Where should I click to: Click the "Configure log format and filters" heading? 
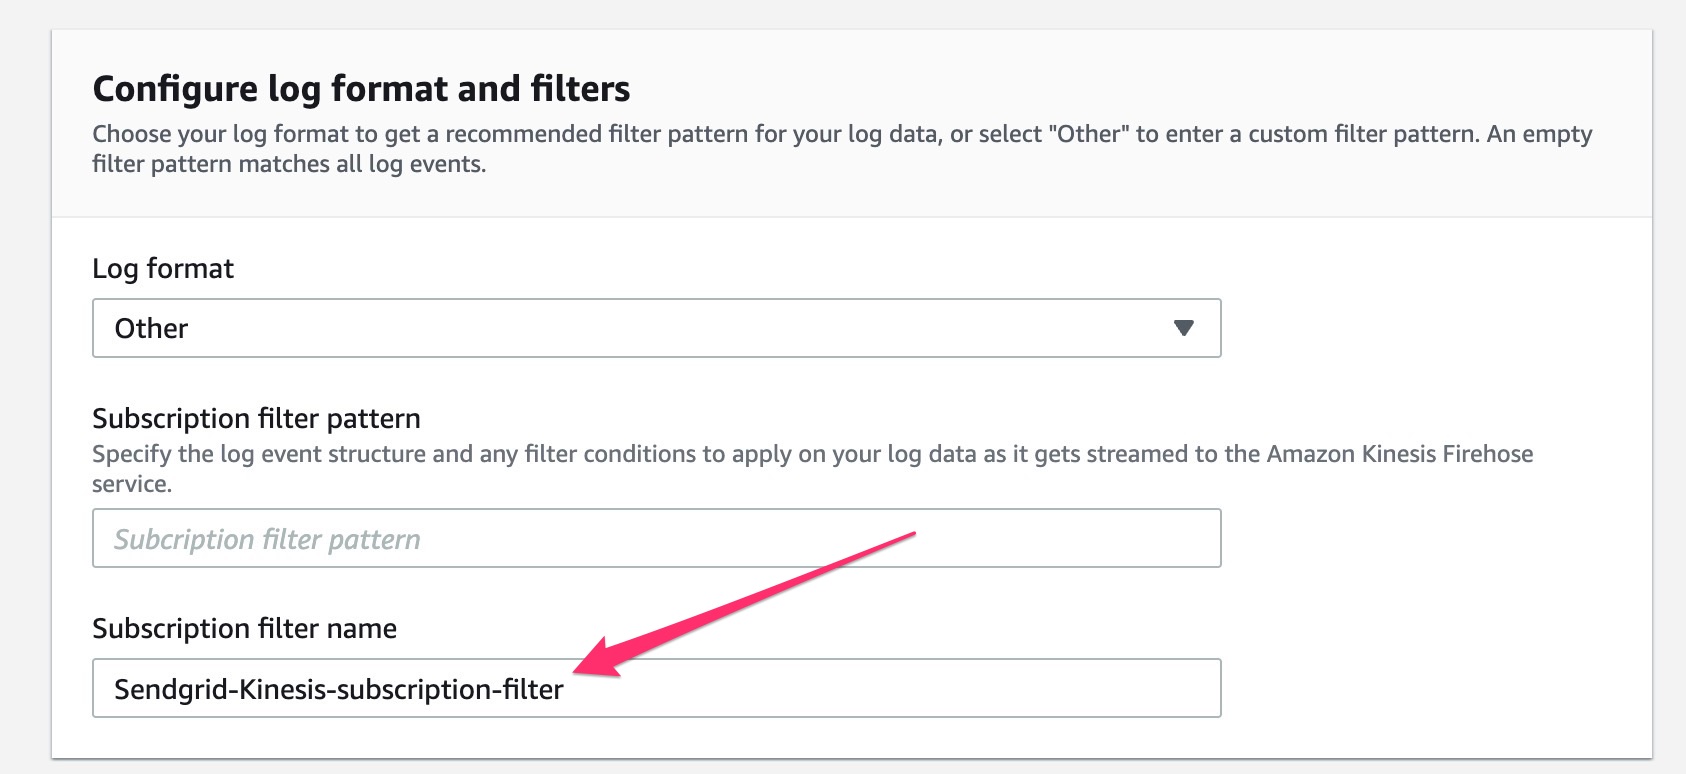click(361, 88)
